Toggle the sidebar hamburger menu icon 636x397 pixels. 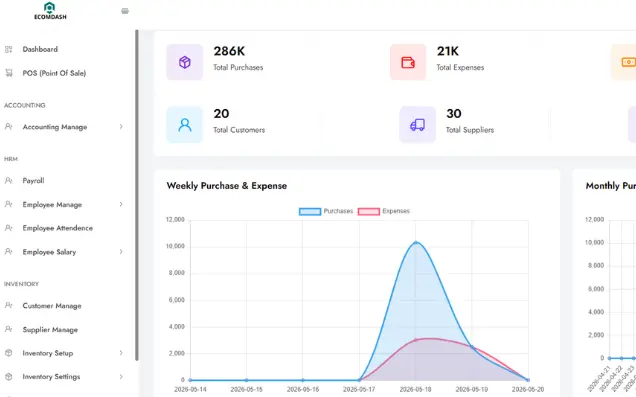coord(125,11)
